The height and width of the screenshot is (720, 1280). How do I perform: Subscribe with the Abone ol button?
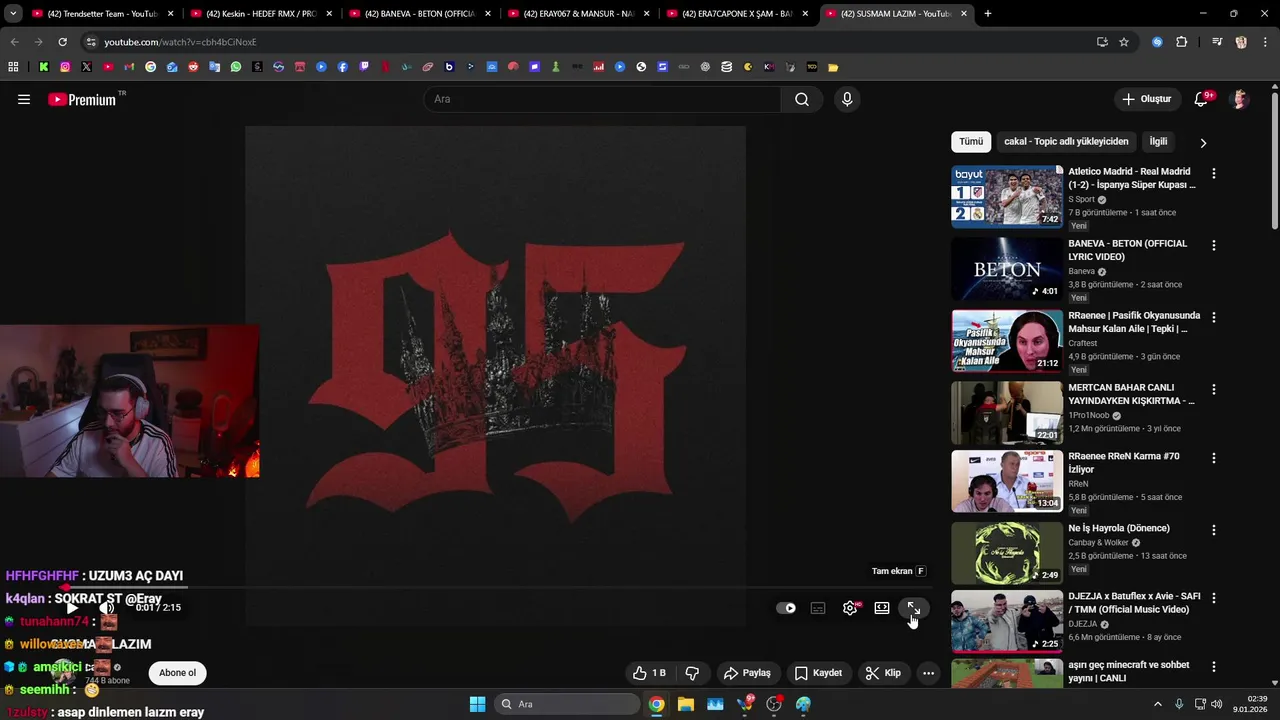pyautogui.click(x=177, y=673)
